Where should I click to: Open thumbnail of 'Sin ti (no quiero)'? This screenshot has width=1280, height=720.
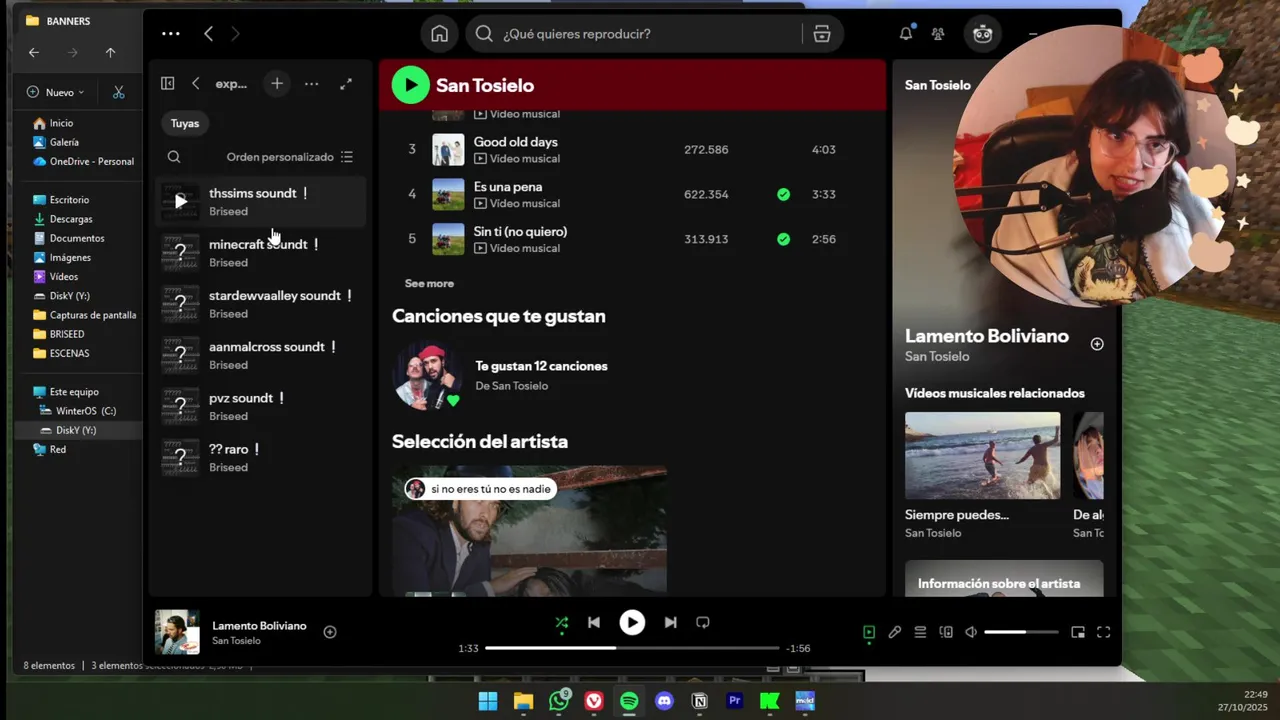coord(448,239)
